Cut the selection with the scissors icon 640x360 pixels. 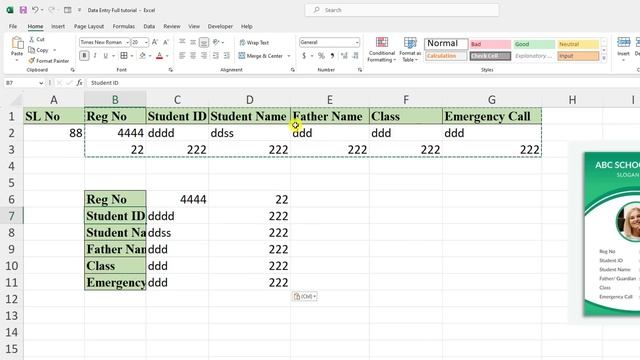[32, 40]
